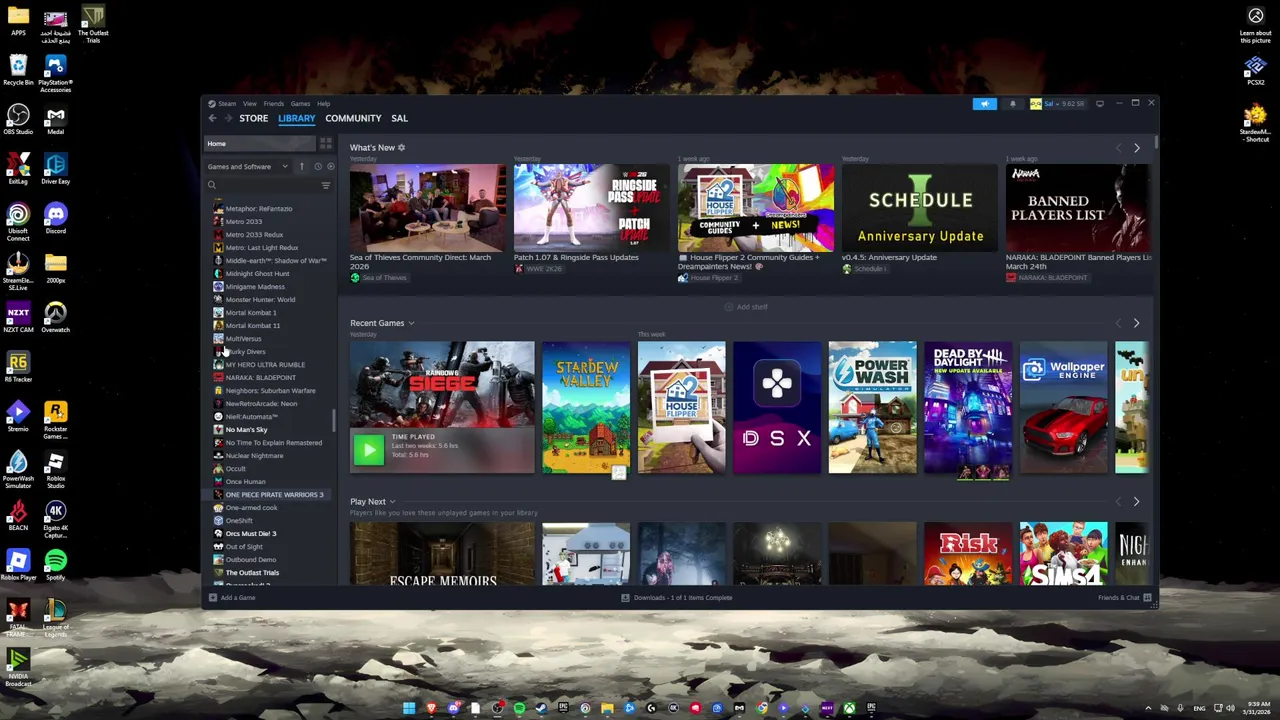1280x720 pixels.
Task: Open the Friends menu
Action: pyautogui.click(x=273, y=104)
